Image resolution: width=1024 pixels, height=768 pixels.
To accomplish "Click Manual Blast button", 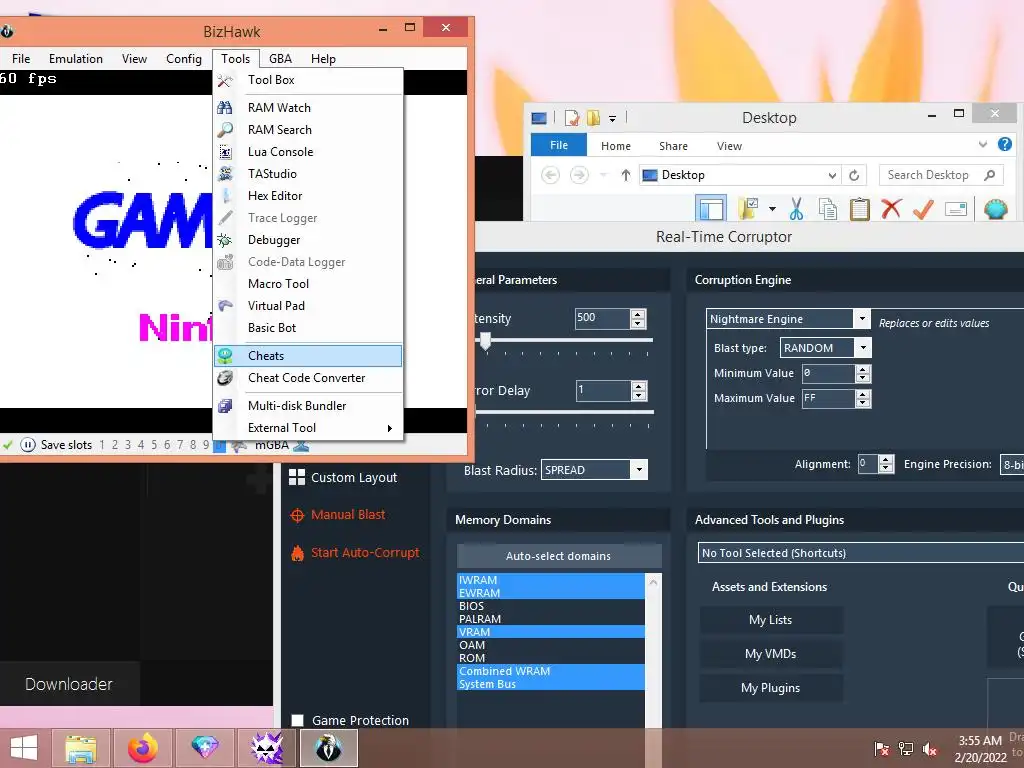I will [347, 515].
